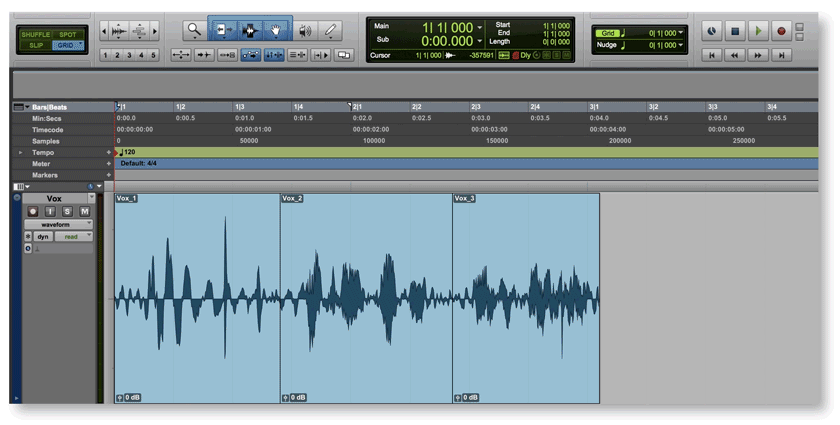Switch to Spot edit mode

(68, 35)
